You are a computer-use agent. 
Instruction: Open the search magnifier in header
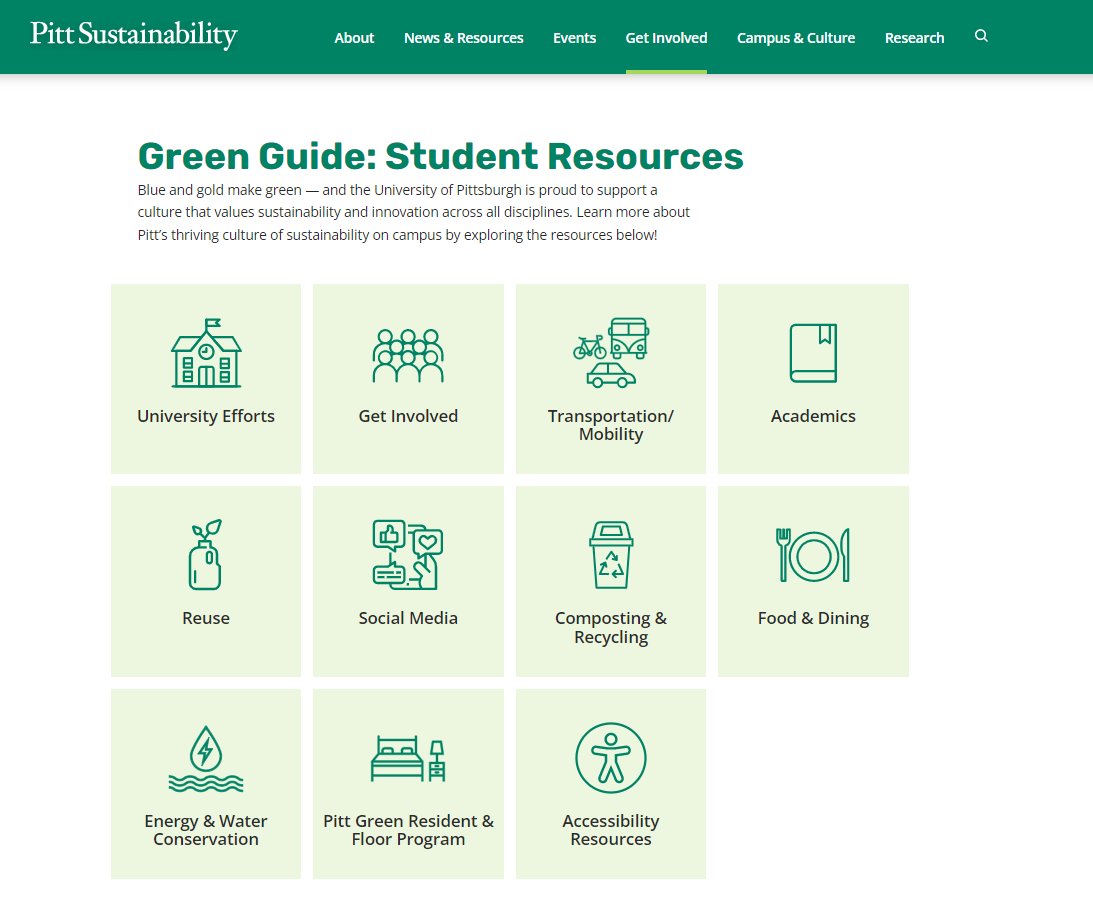981,36
